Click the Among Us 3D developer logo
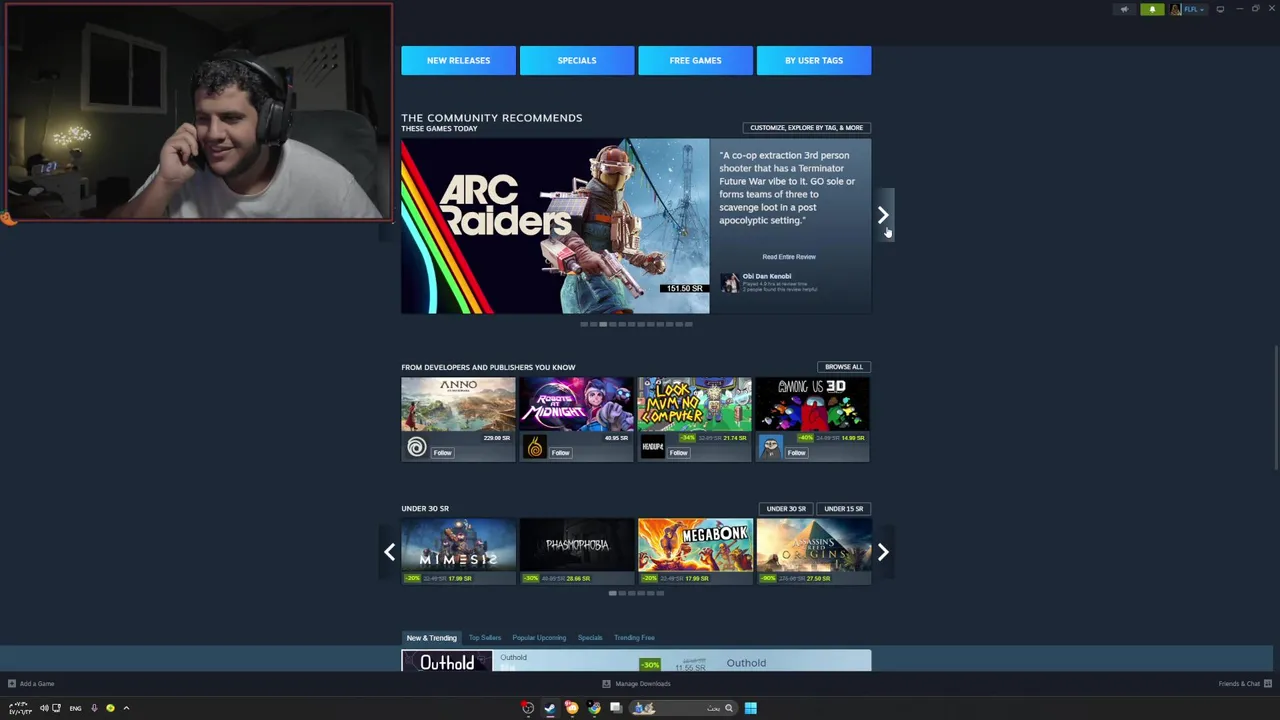This screenshot has height=720, width=1280. click(x=770, y=448)
